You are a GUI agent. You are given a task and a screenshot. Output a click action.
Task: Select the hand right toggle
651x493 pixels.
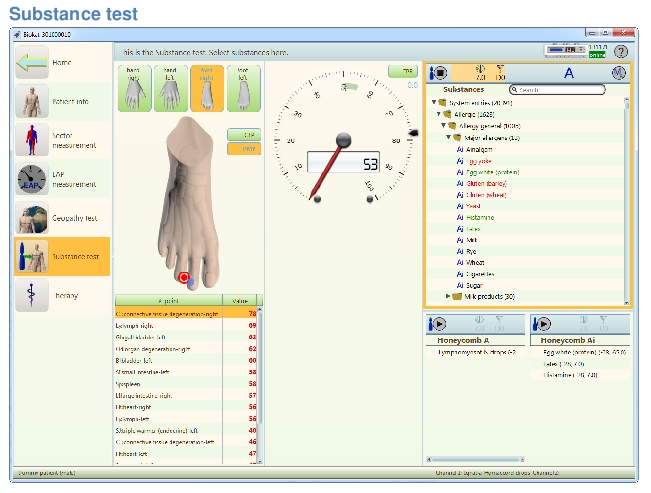click(132, 86)
